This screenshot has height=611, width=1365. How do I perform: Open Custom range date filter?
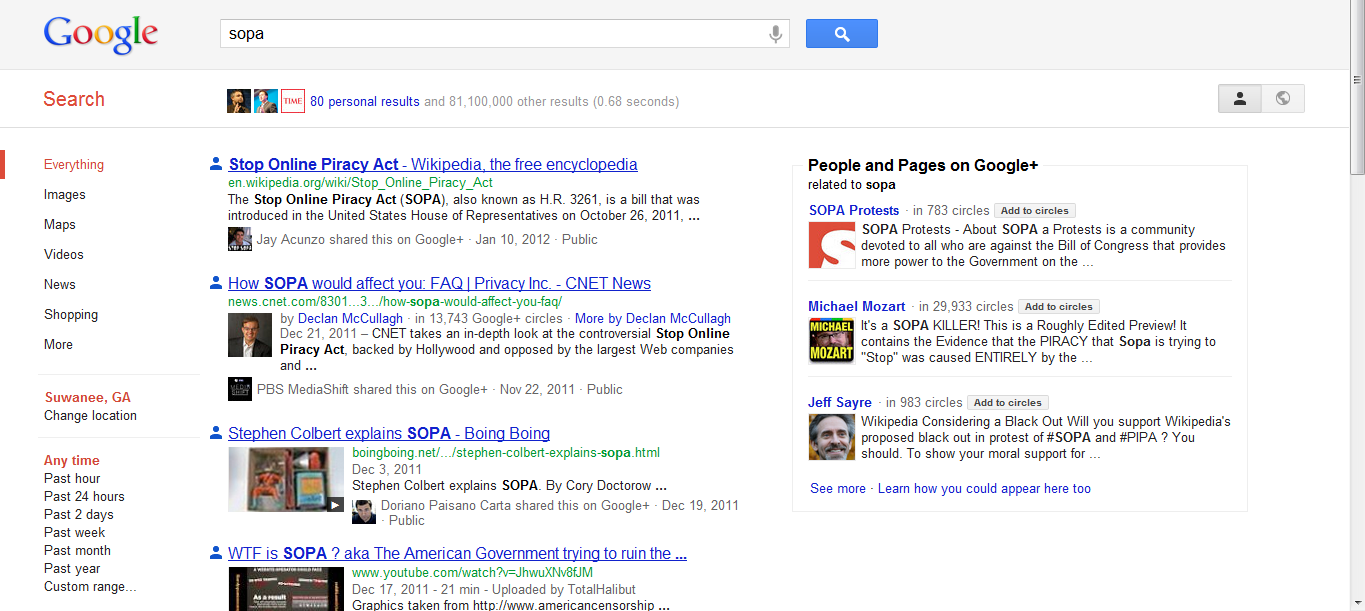point(90,587)
